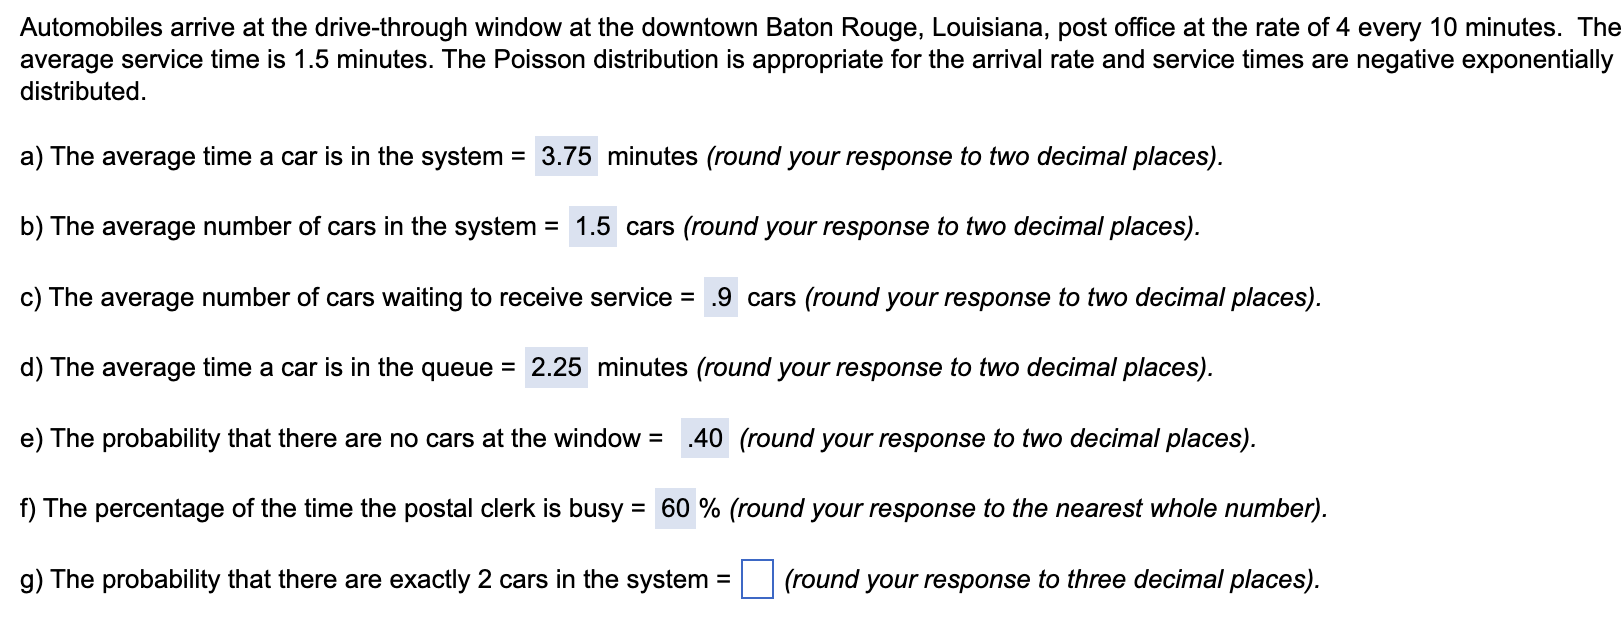Screen dimensions: 1624x632
Task: Select the highlighted answer 3.75 in part a
Action: point(564,157)
